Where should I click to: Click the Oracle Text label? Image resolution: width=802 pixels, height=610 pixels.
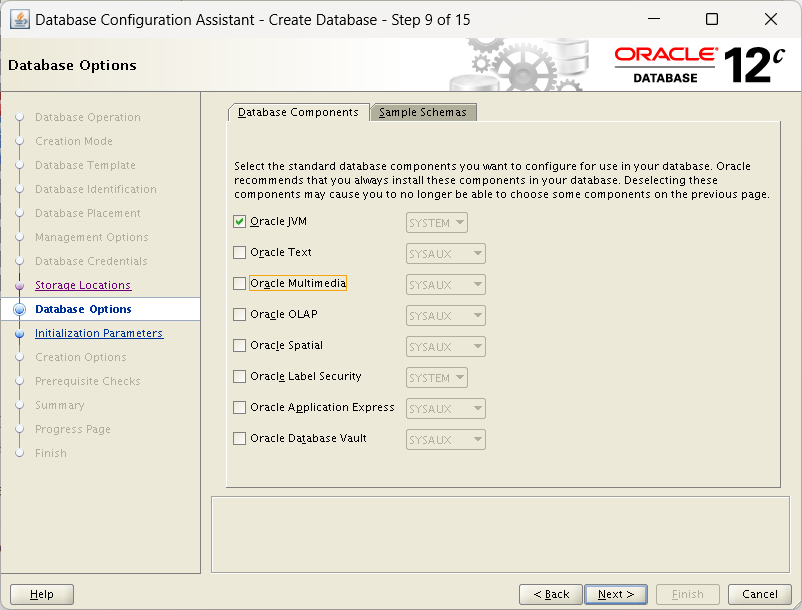point(281,253)
